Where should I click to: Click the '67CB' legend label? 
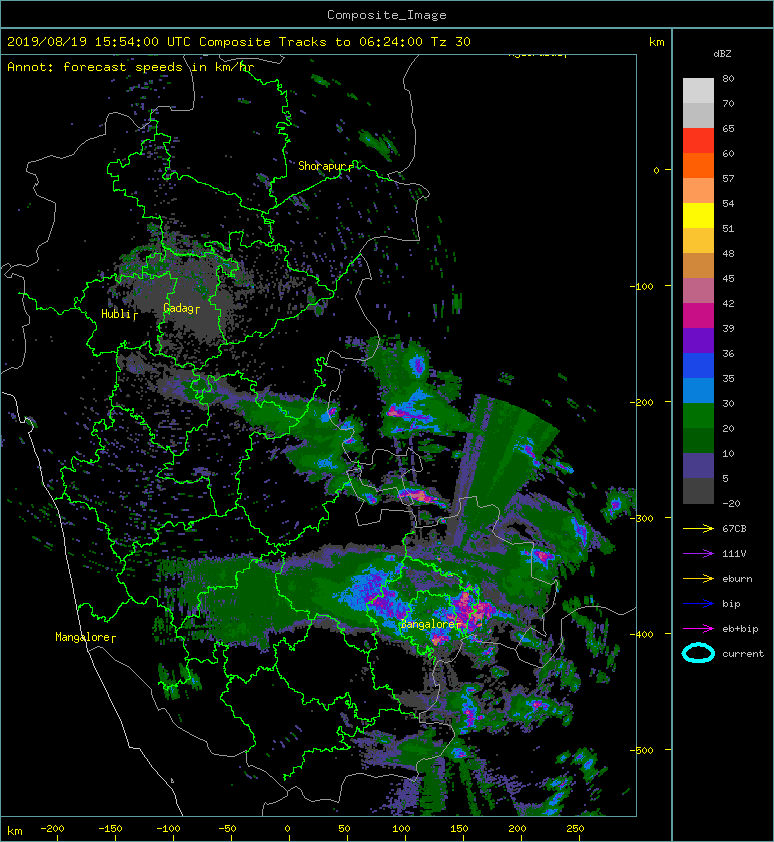tap(734, 528)
